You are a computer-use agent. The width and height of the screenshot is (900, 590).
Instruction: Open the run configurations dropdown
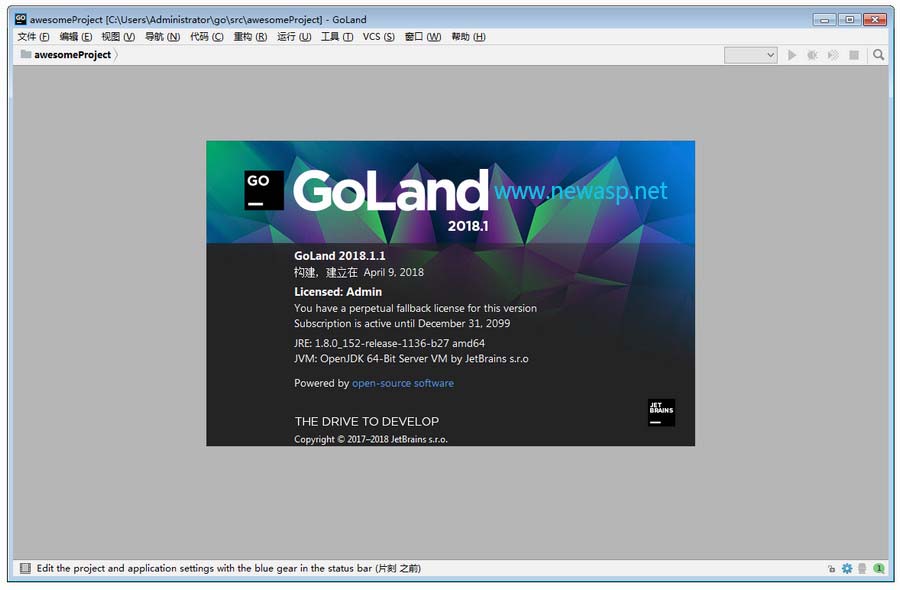coord(750,55)
